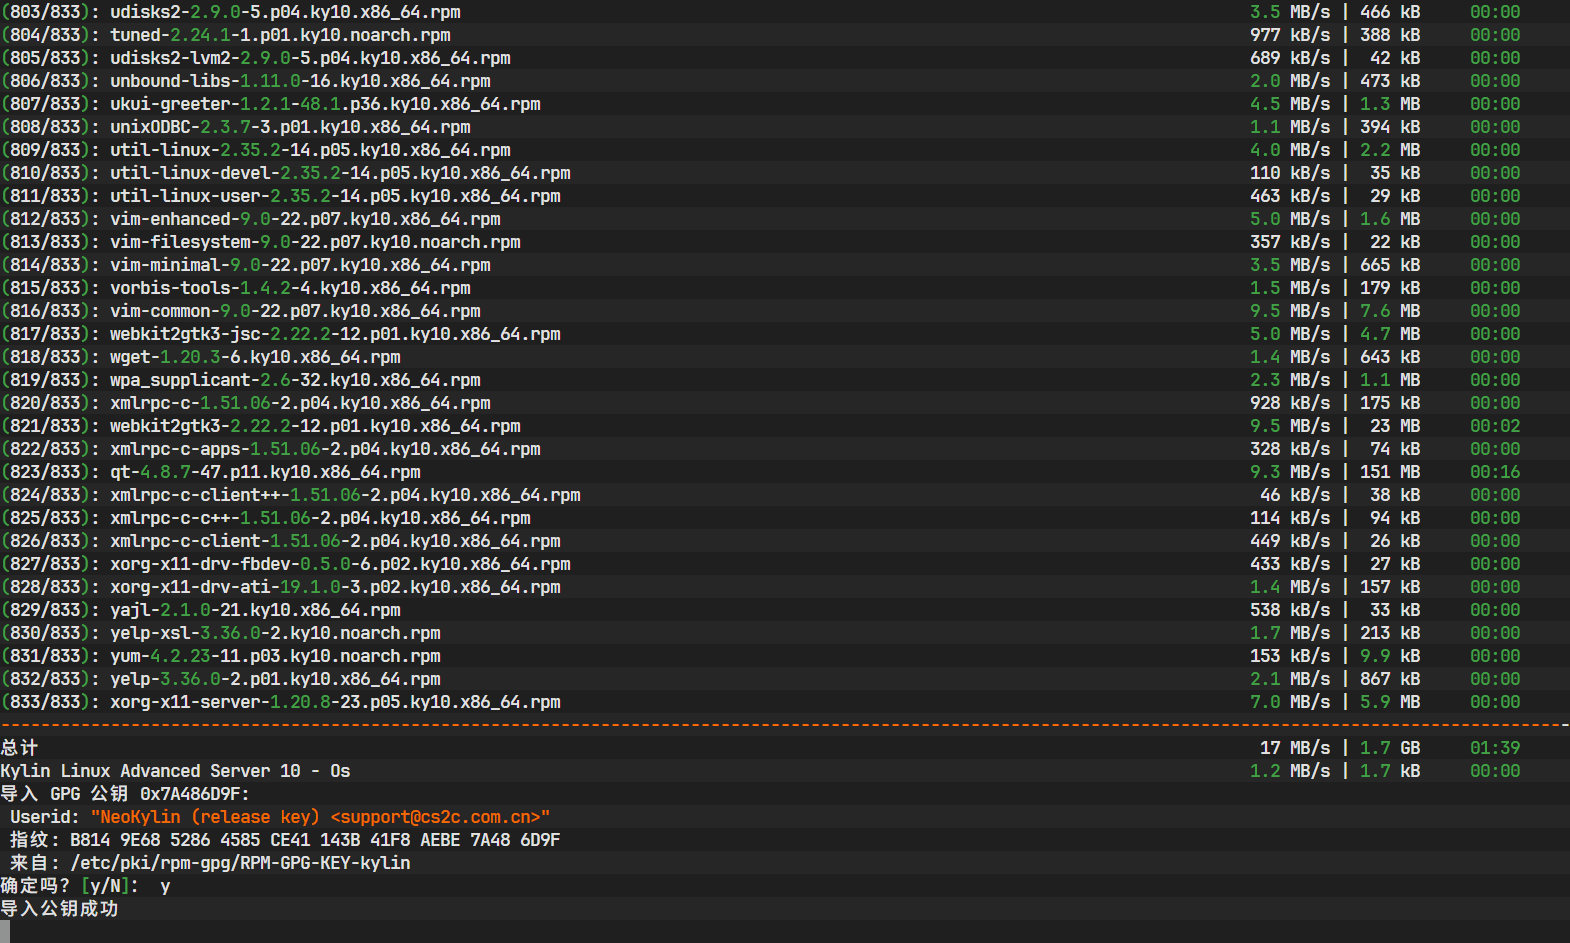The height and width of the screenshot is (943, 1570).
Task: Click the udisks2-2.9.0-5 package filename
Action: [285, 12]
